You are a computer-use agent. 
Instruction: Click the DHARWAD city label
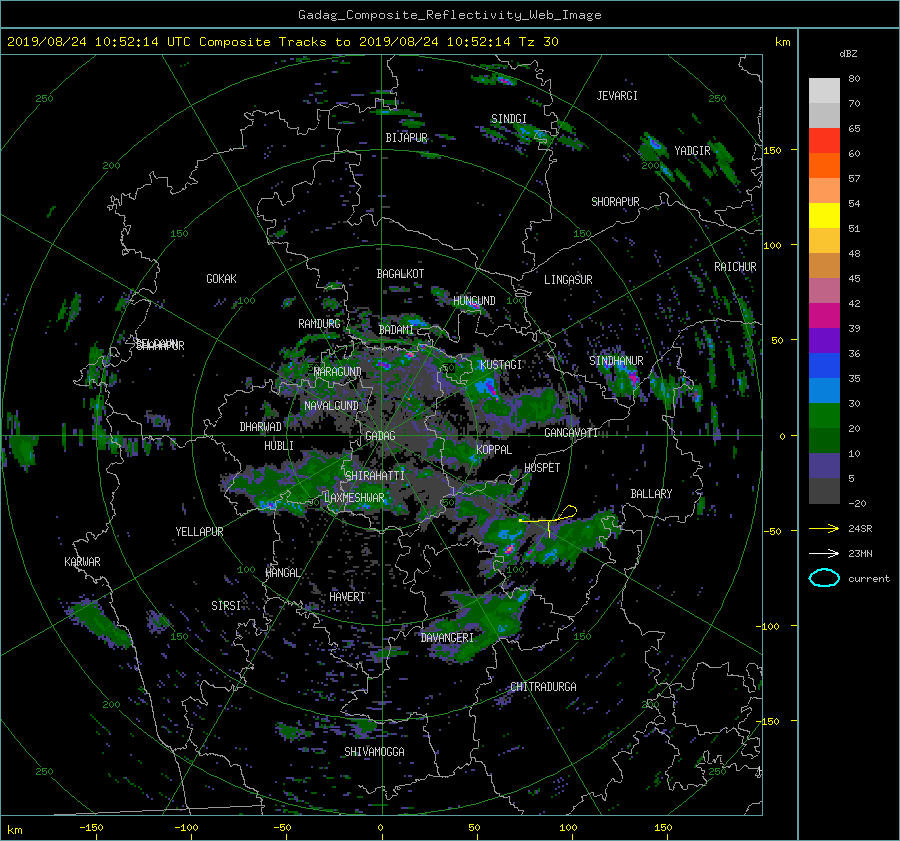click(x=261, y=427)
